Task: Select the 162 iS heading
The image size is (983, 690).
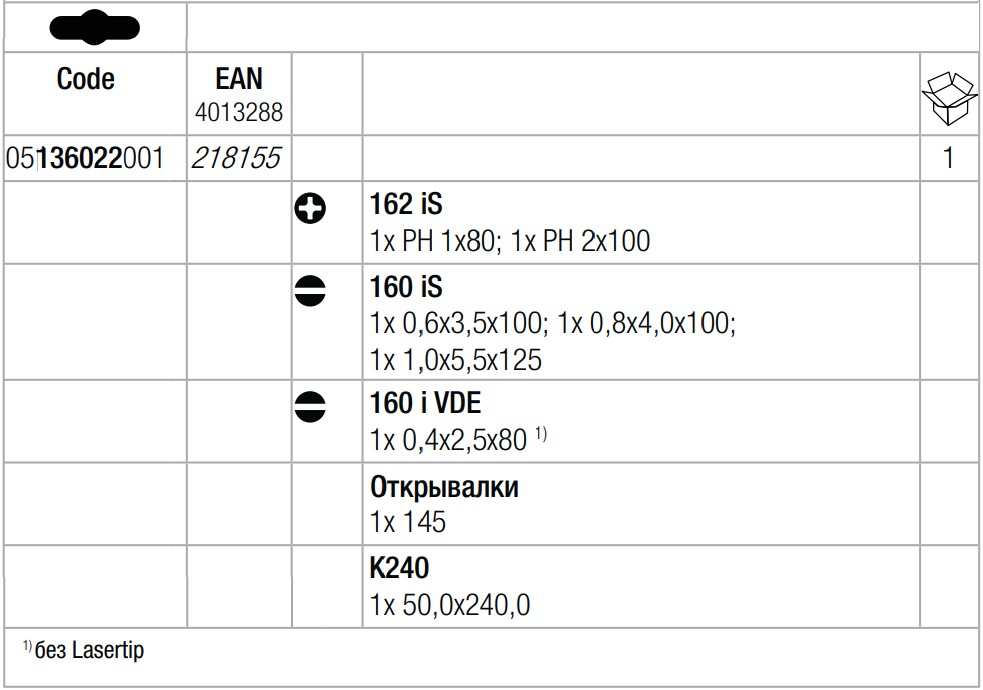Action: [x=406, y=204]
